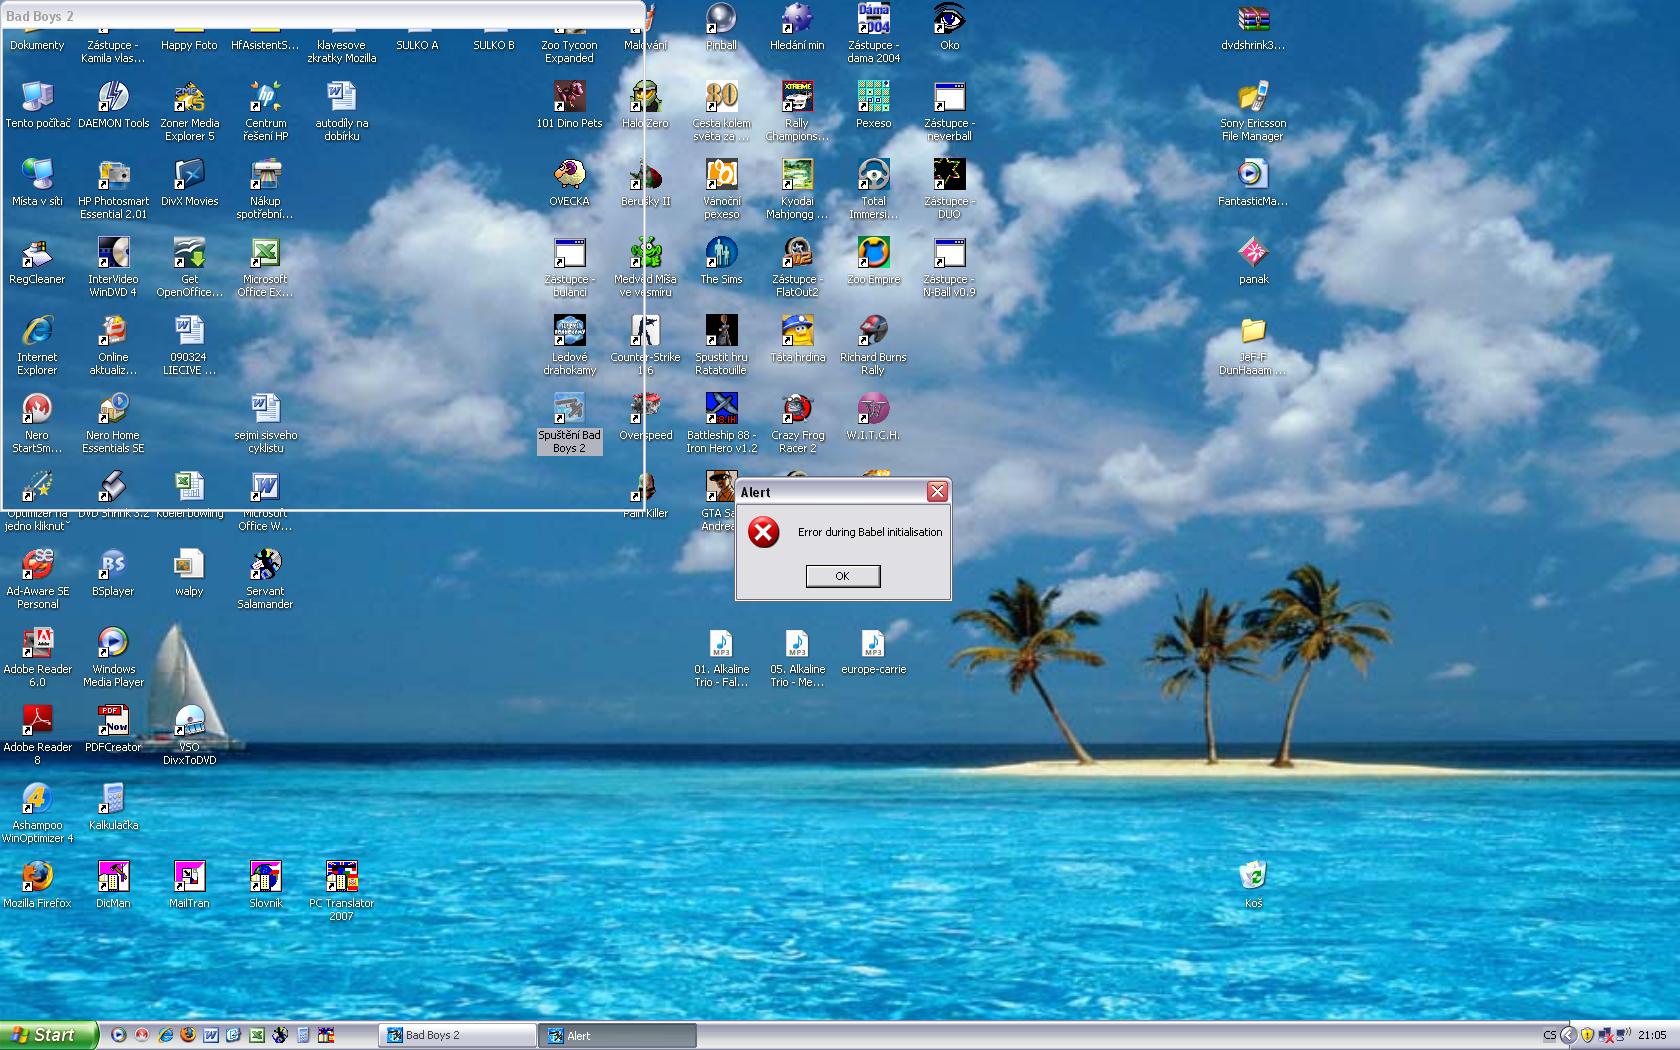Open the dvdshrink3 archive icon

click(x=1253, y=20)
